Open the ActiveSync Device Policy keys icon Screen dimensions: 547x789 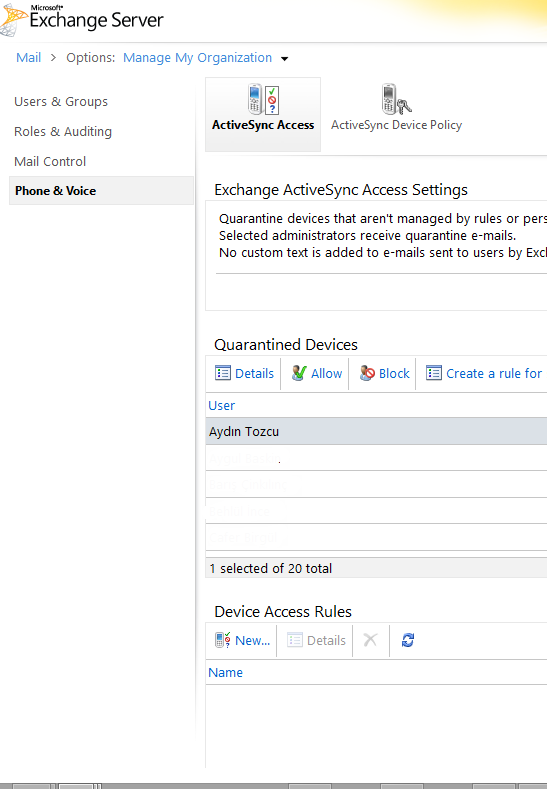point(396,99)
